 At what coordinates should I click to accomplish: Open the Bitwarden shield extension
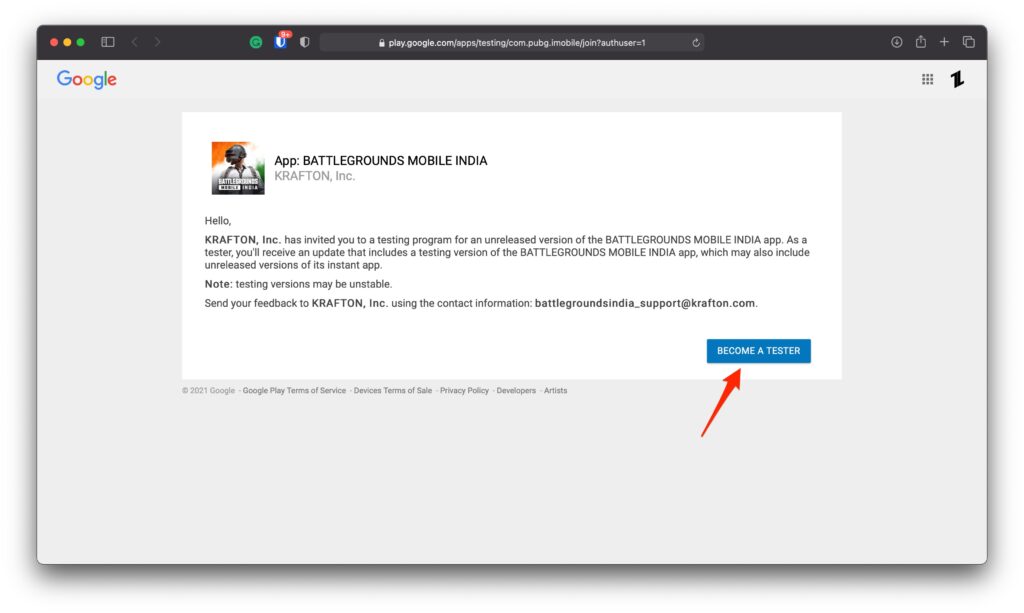(x=280, y=42)
